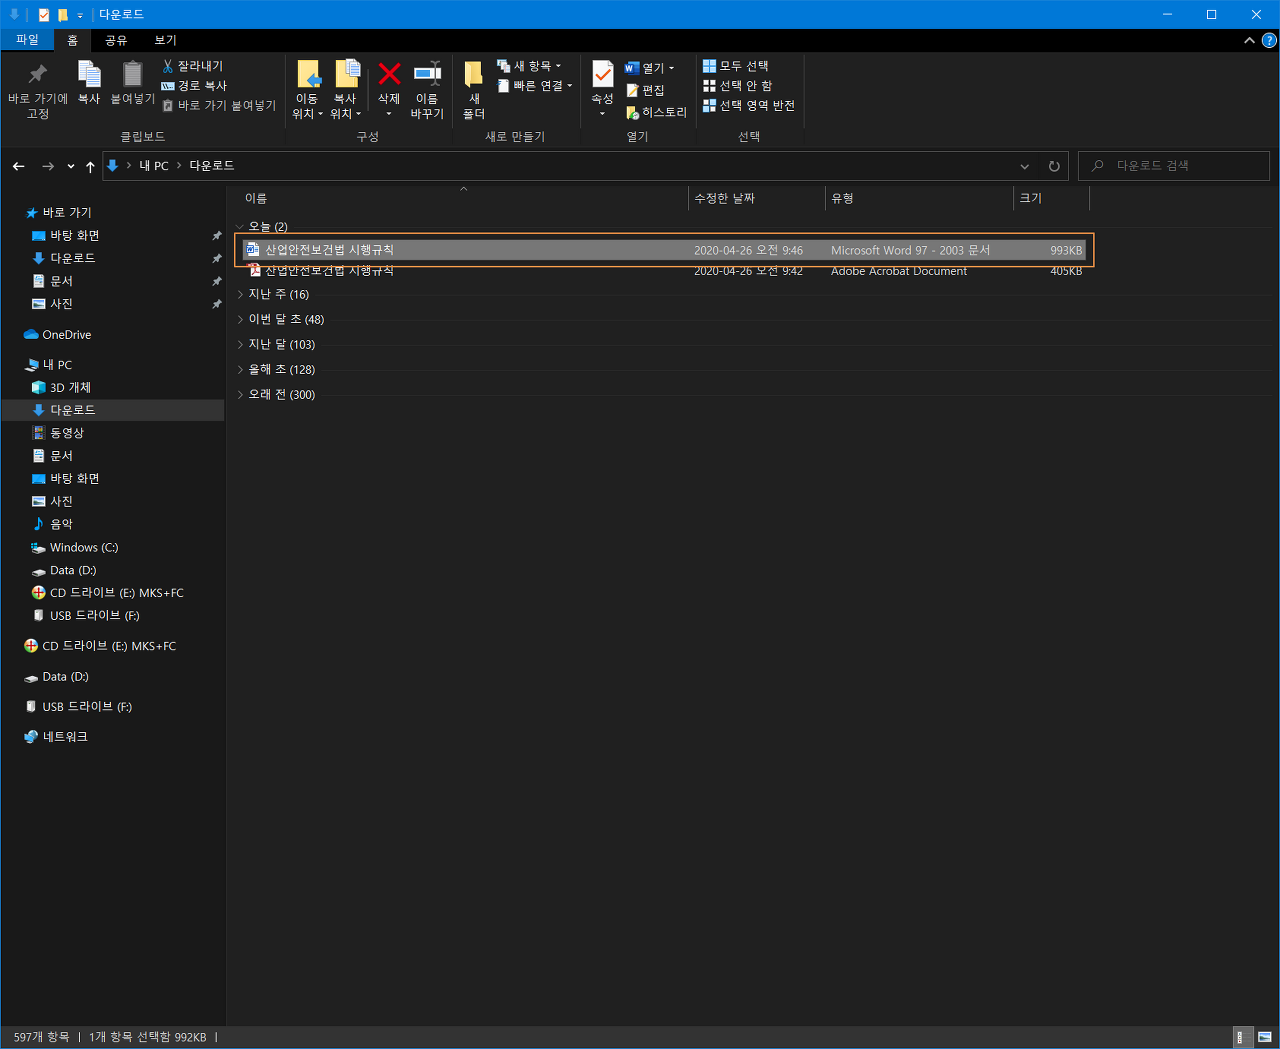Screen dimensions: 1280x1049
Task: Switch to the Share (공유) ribbon tab
Action: [116, 40]
